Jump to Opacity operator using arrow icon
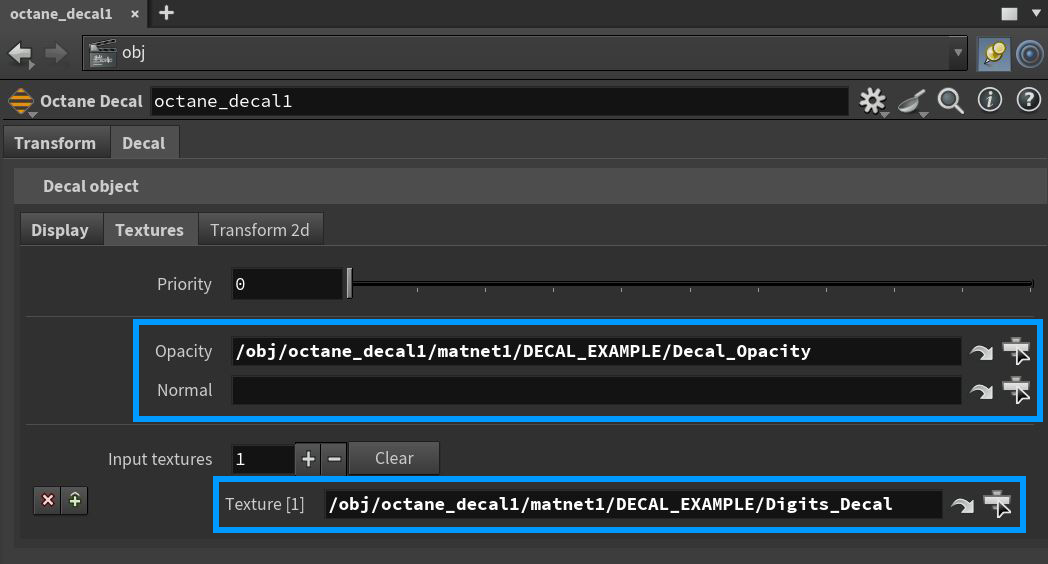This screenshot has height=564, width=1048. pyautogui.click(x=981, y=352)
